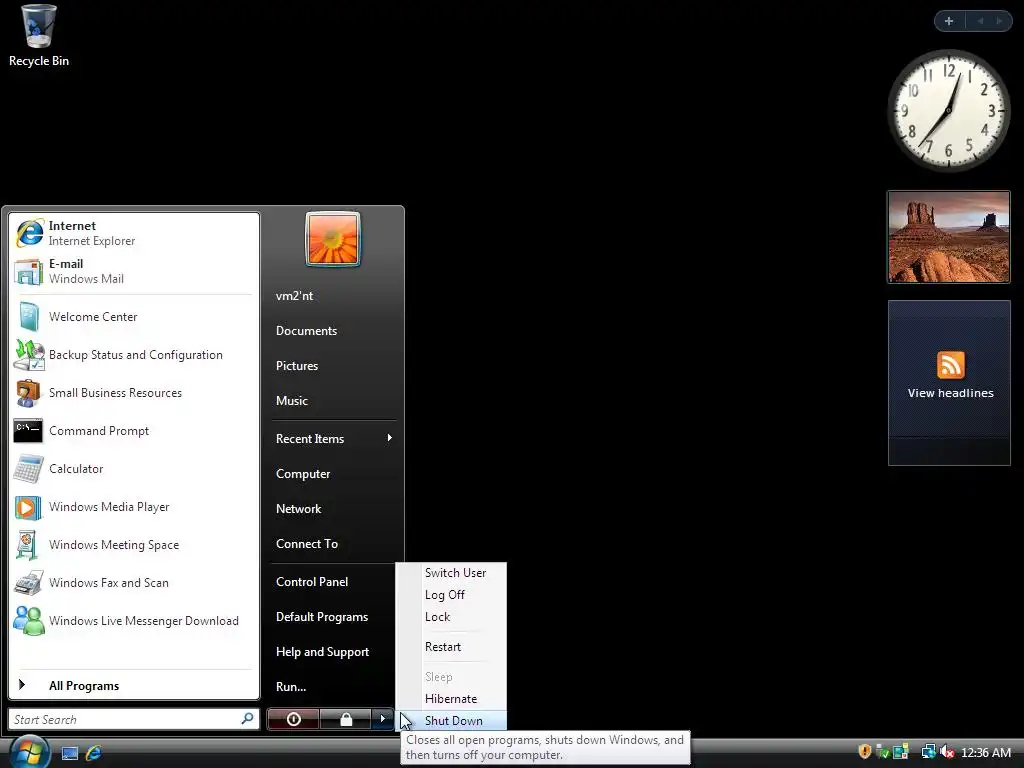Click the muted volume tray icon
Screen dimensions: 1024x768
click(947, 752)
